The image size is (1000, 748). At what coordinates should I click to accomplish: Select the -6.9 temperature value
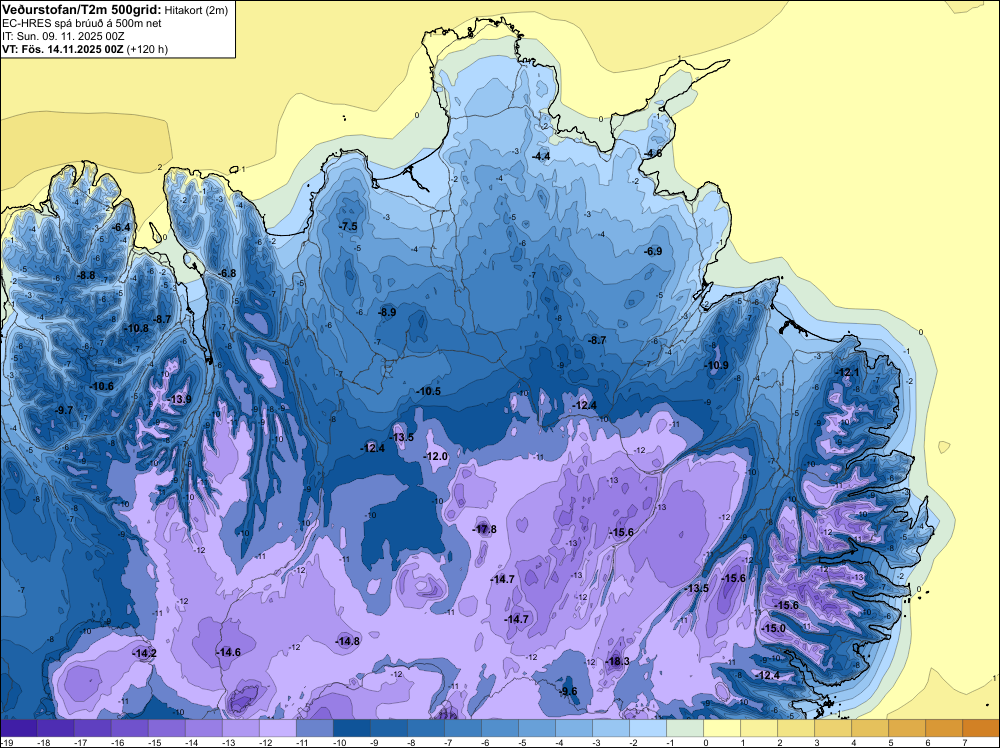pos(652,251)
